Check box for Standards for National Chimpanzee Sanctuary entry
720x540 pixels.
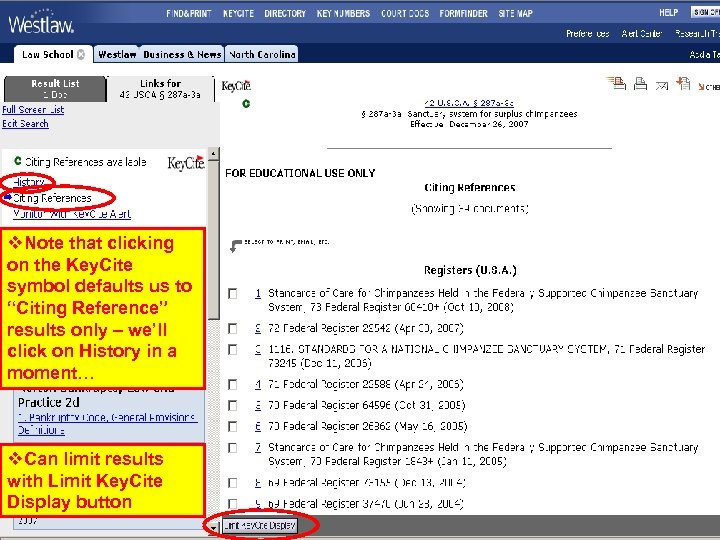coord(233,350)
